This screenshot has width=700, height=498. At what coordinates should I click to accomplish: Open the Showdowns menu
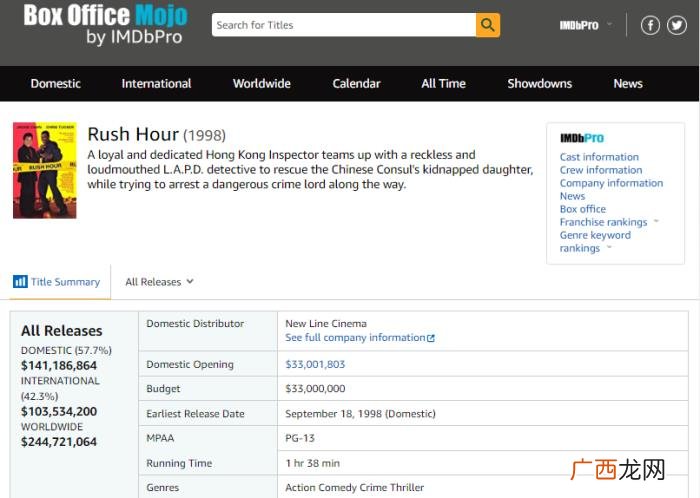pos(539,83)
